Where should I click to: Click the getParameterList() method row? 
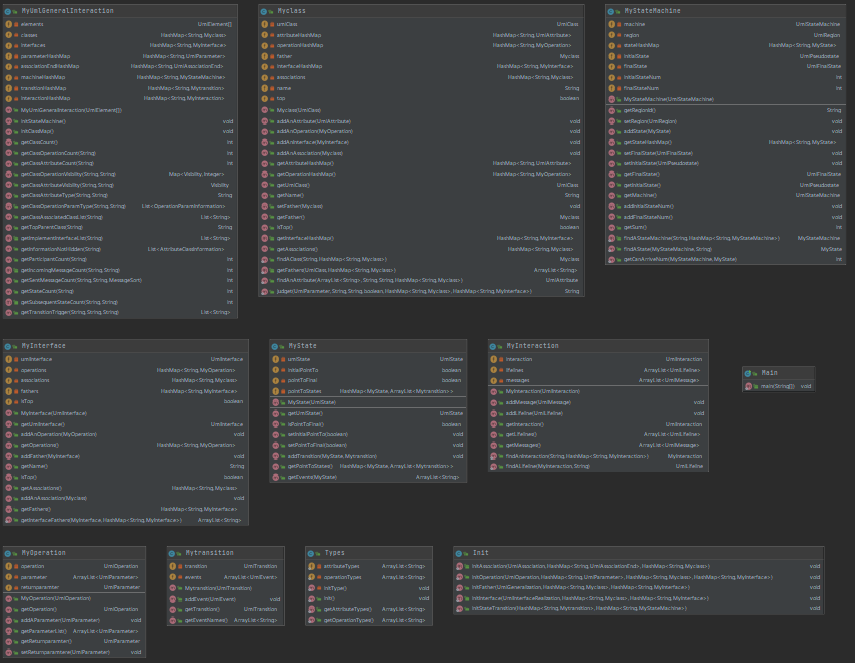coord(74,631)
